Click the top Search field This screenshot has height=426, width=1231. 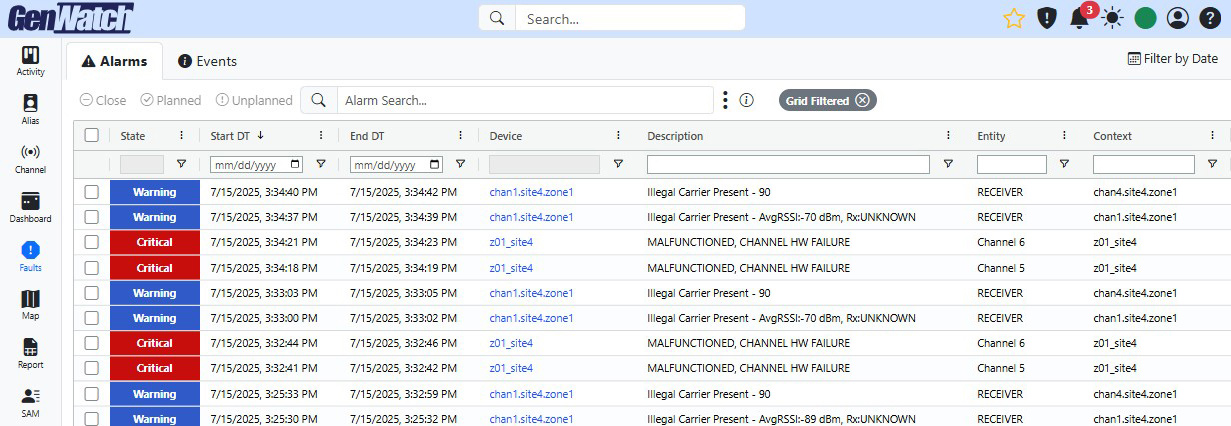(x=630, y=18)
